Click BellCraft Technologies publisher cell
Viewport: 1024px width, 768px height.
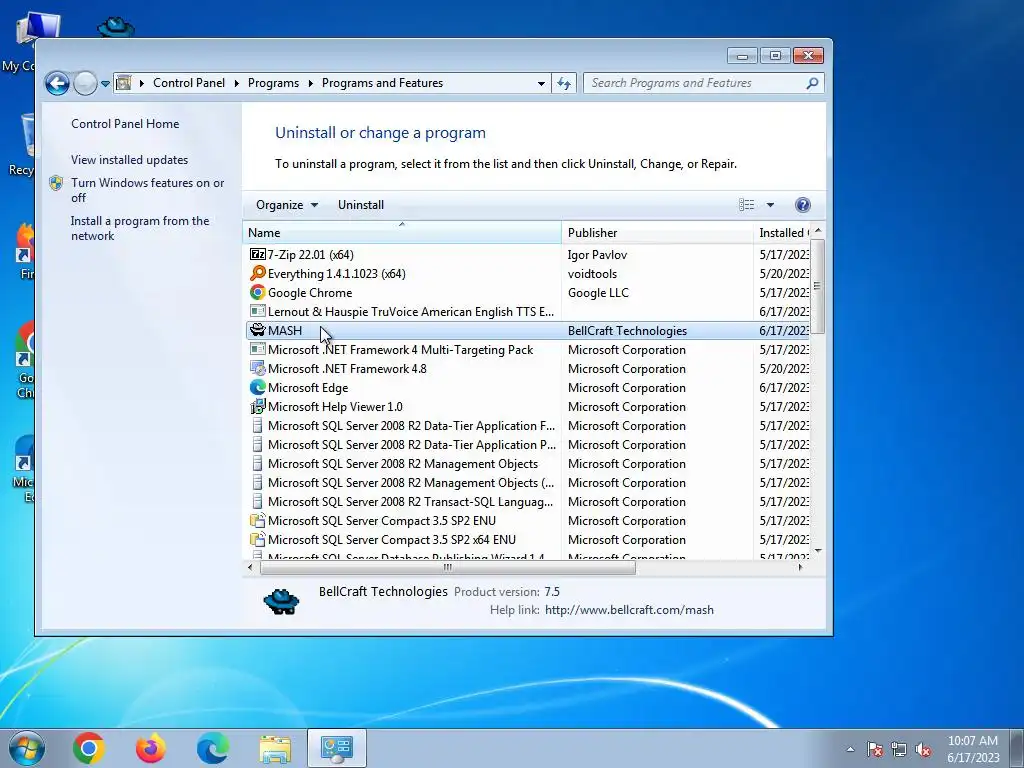coord(627,330)
